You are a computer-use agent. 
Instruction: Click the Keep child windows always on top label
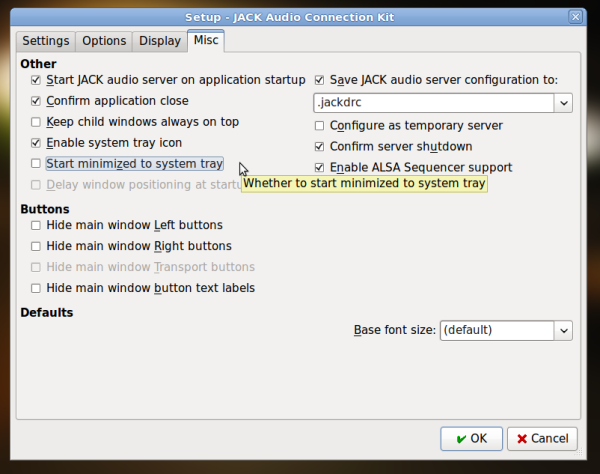pyautogui.click(x=143, y=122)
